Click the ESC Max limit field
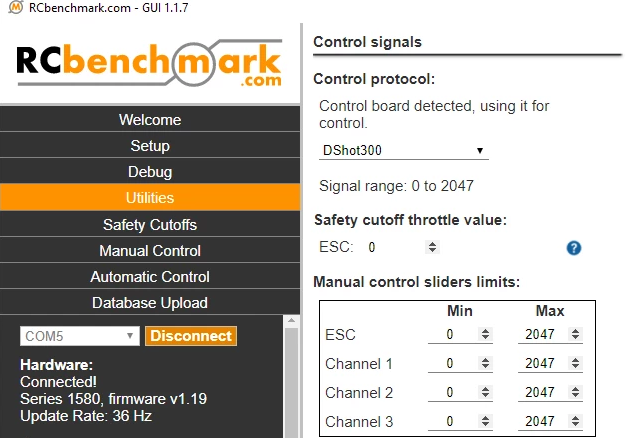This screenshot has height=438, width=634. click(541, 335)
